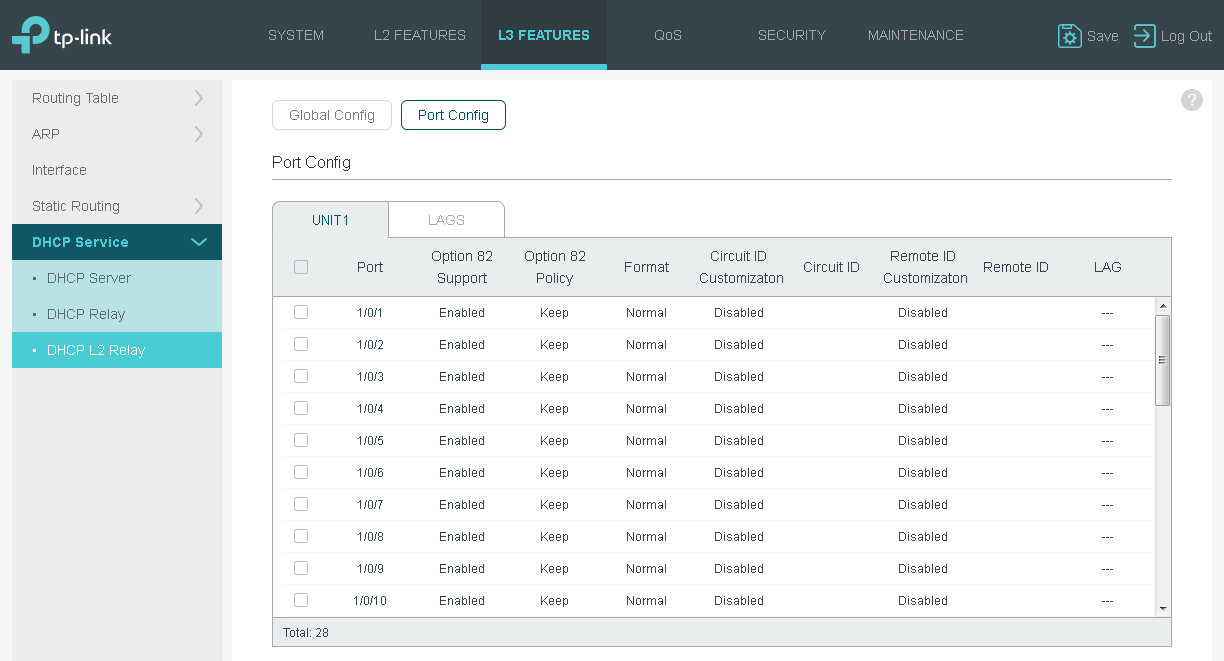Image resolution: width=1224 pixels, height=661 pixels.
Task: Check the box for port 1/0/5
Action: pyautogui.click(x=301, y=440)
